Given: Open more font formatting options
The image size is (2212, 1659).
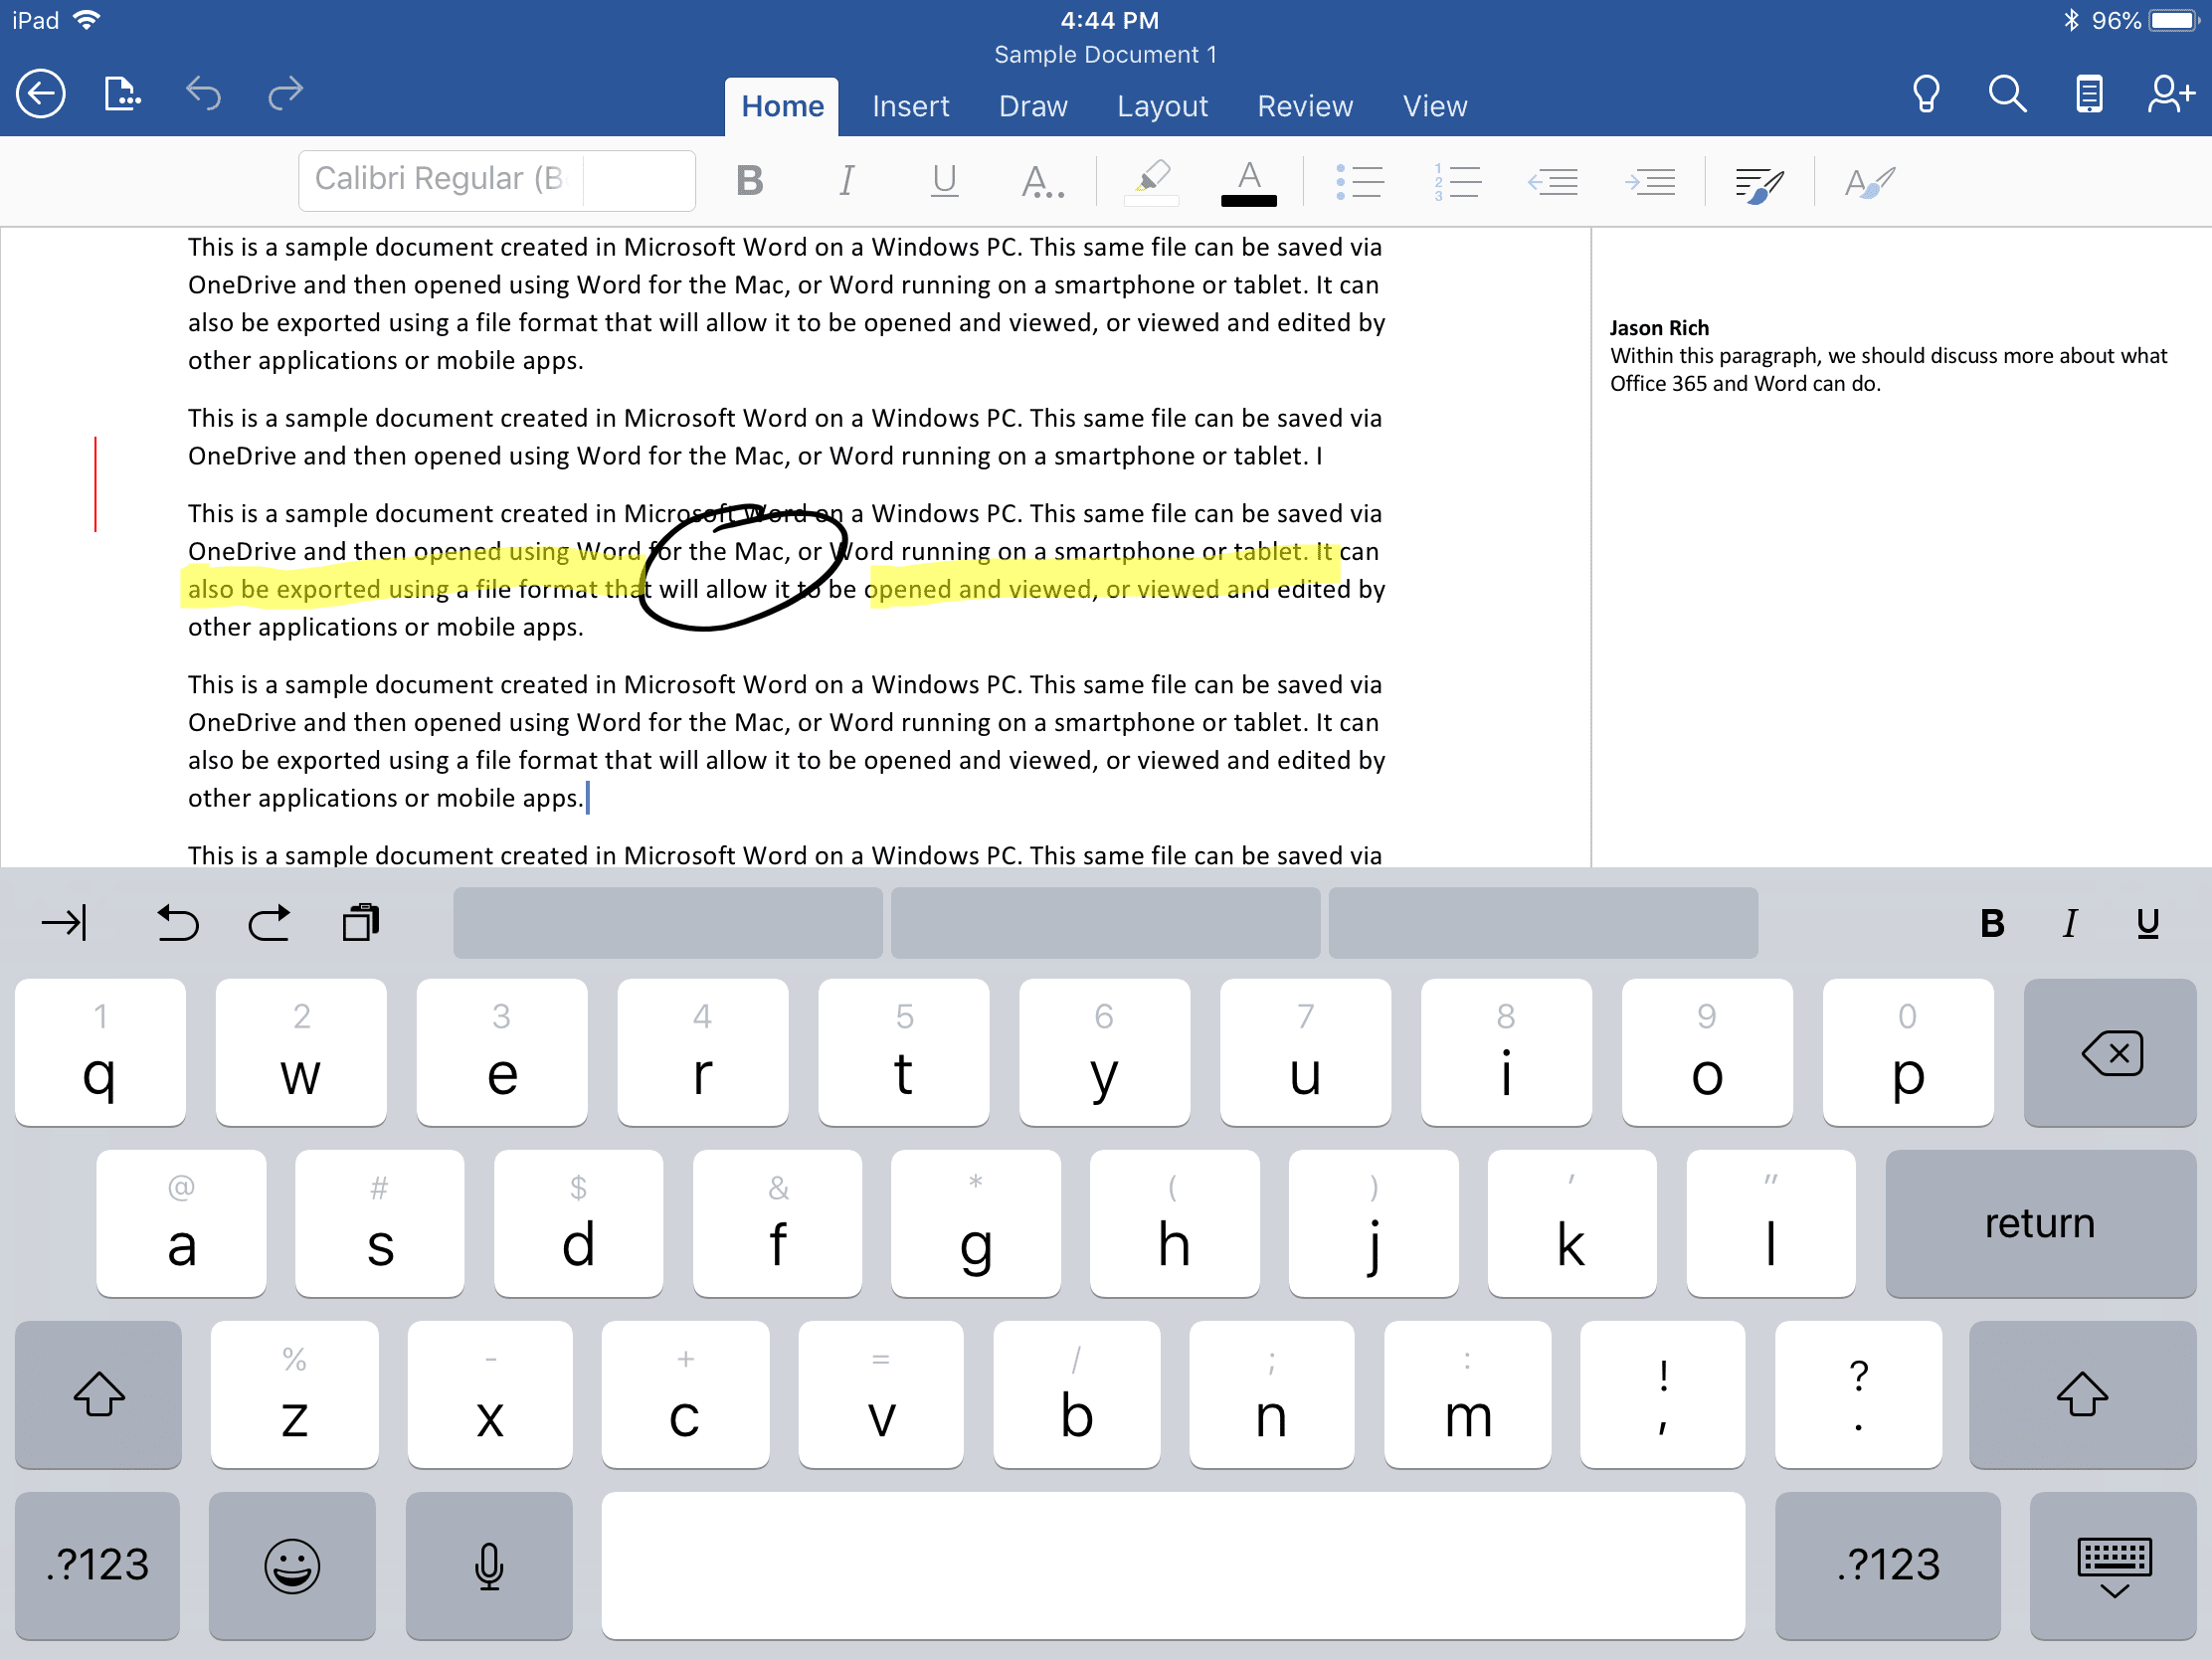Looking at the screenshot, I should point(1042,181).
